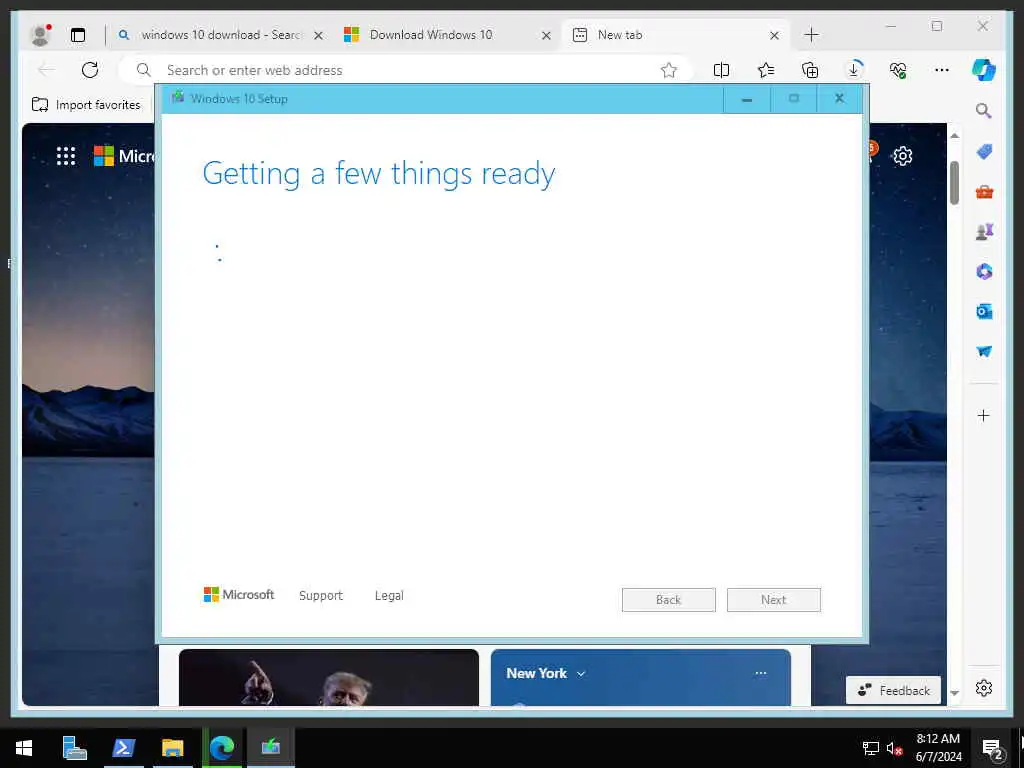Open the notification center icon
This screenshot has width=1024, height=768.
tap(993, 749)
